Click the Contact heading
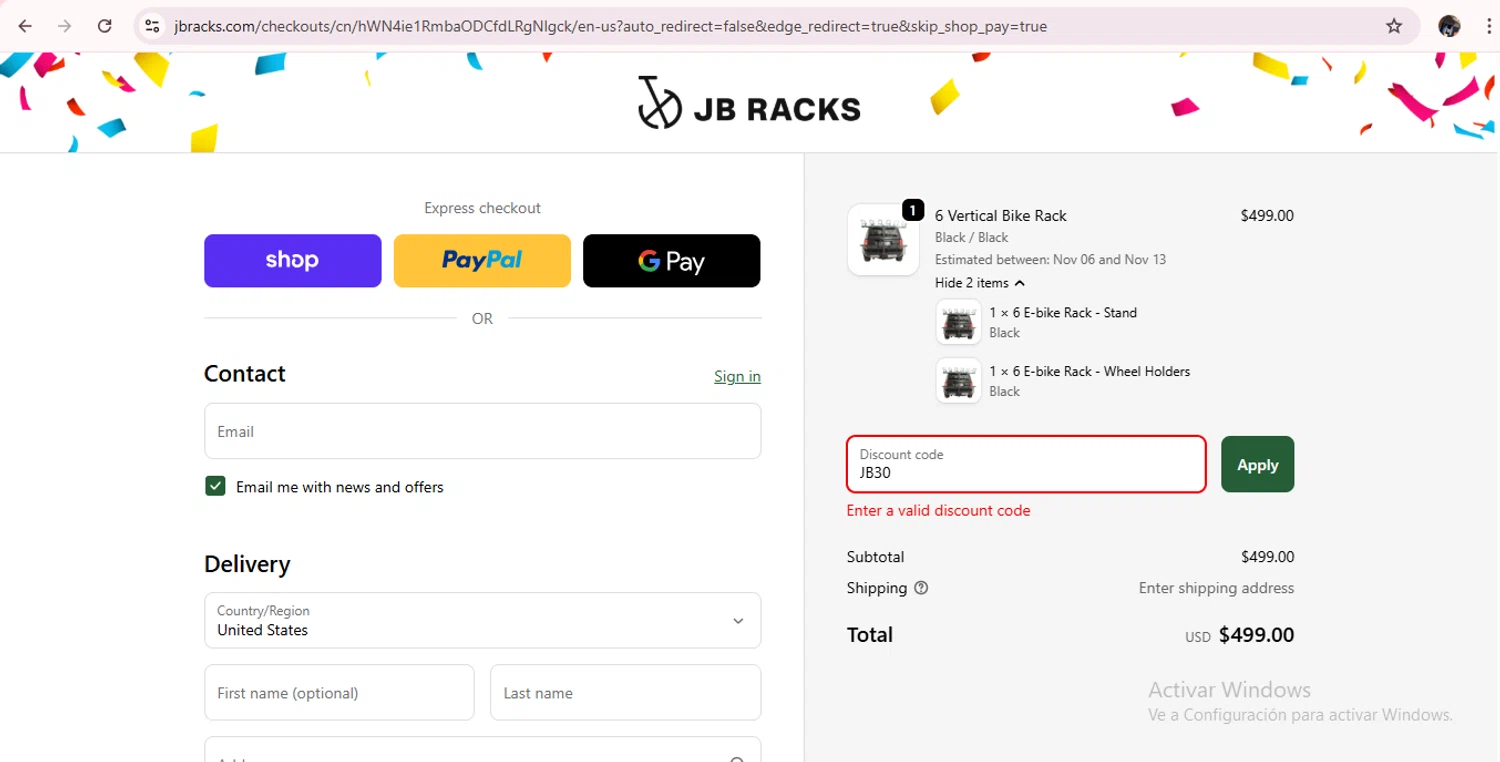The height and width of the screenshot is (762, 1500). coord(245,373)
